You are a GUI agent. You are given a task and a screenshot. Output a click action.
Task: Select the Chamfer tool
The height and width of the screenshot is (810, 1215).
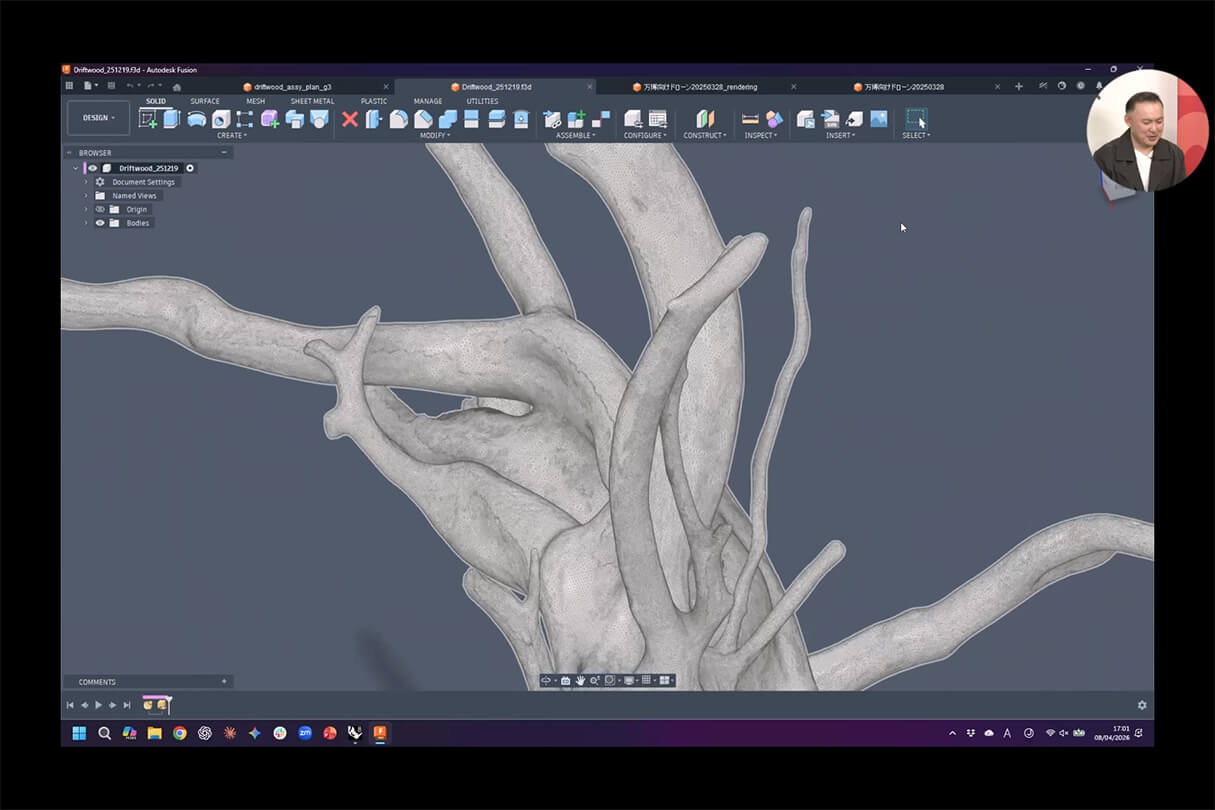click(x=423, y=119)
